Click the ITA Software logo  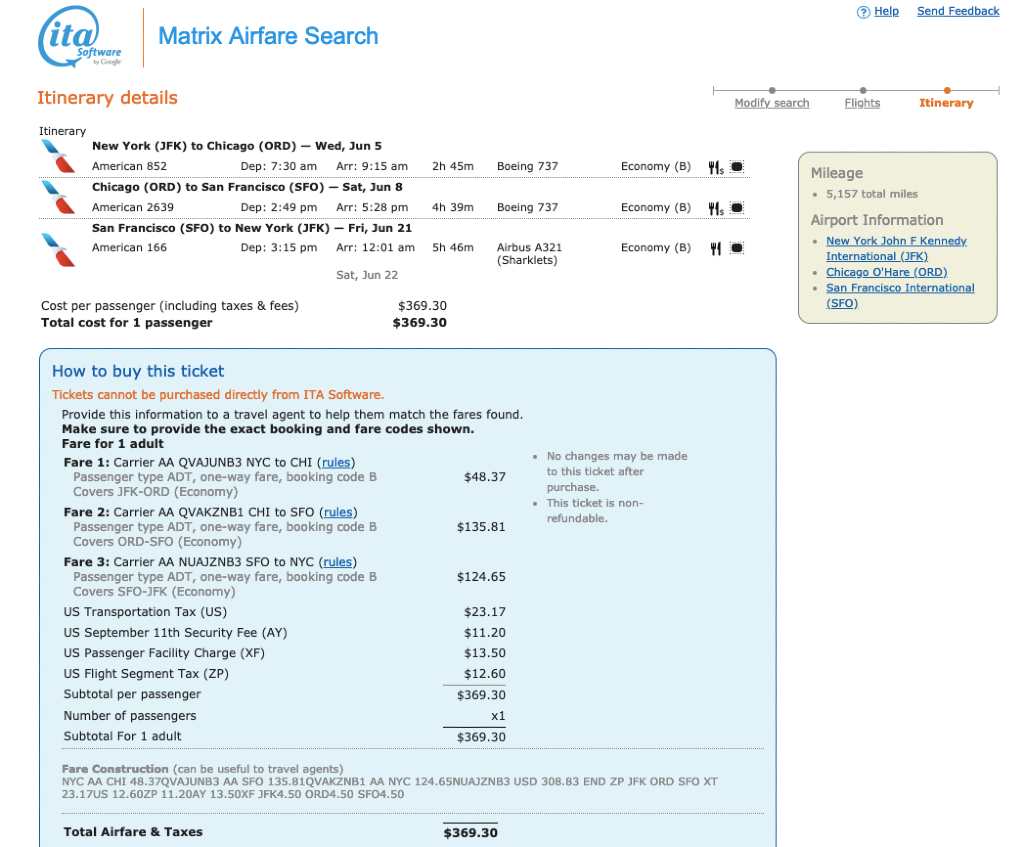(80, 37)
